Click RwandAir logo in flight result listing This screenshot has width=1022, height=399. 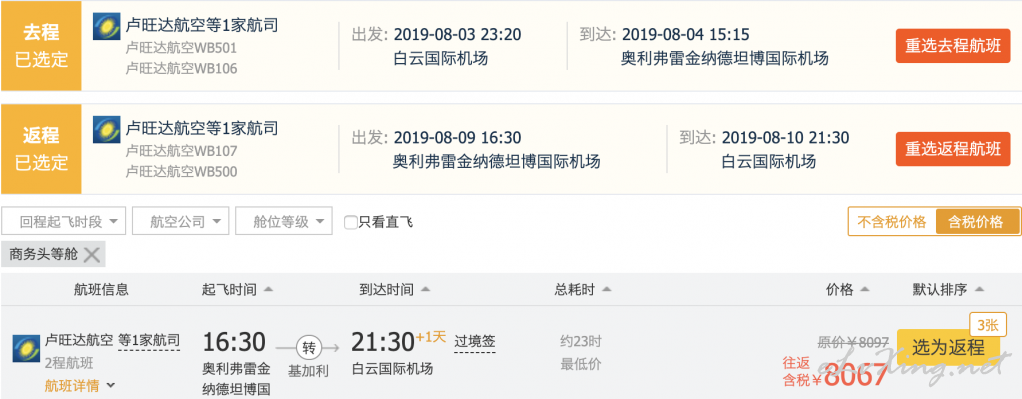click(x=26, y=349)
